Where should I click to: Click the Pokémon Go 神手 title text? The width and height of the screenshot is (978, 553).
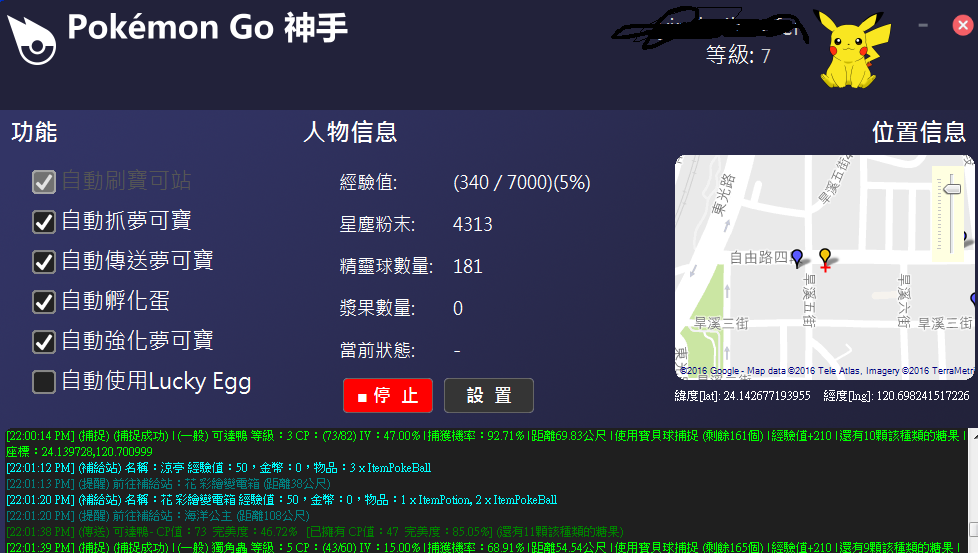click(207, 27)
